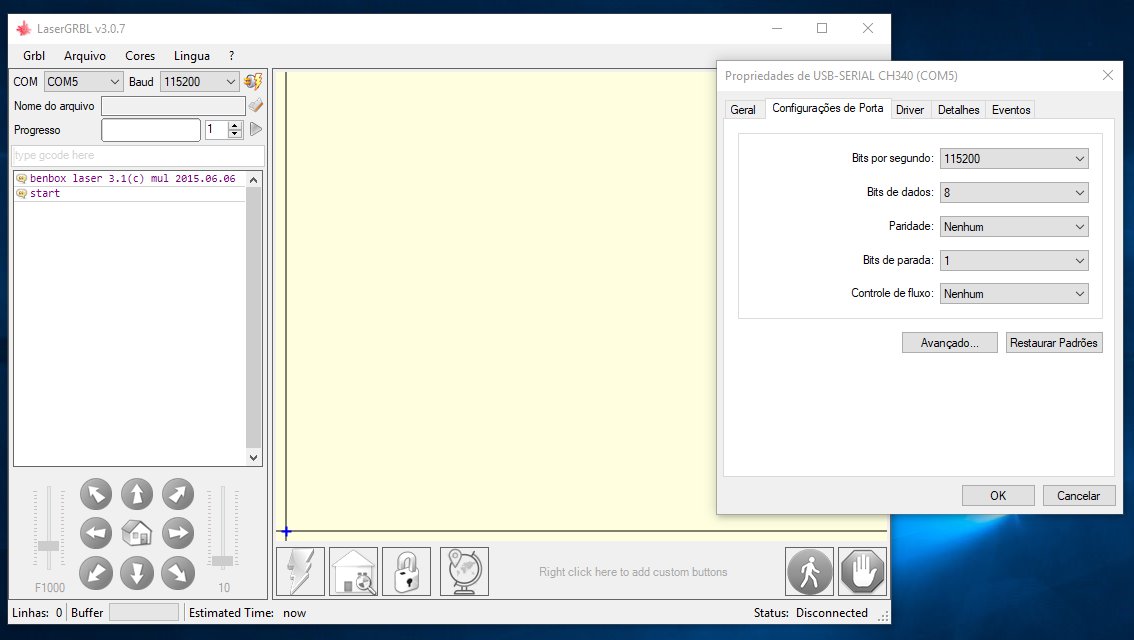Click the Estimated Time: now status entry
The height and width of the screenshot is (640, 1134).
(x=247, y=613)
